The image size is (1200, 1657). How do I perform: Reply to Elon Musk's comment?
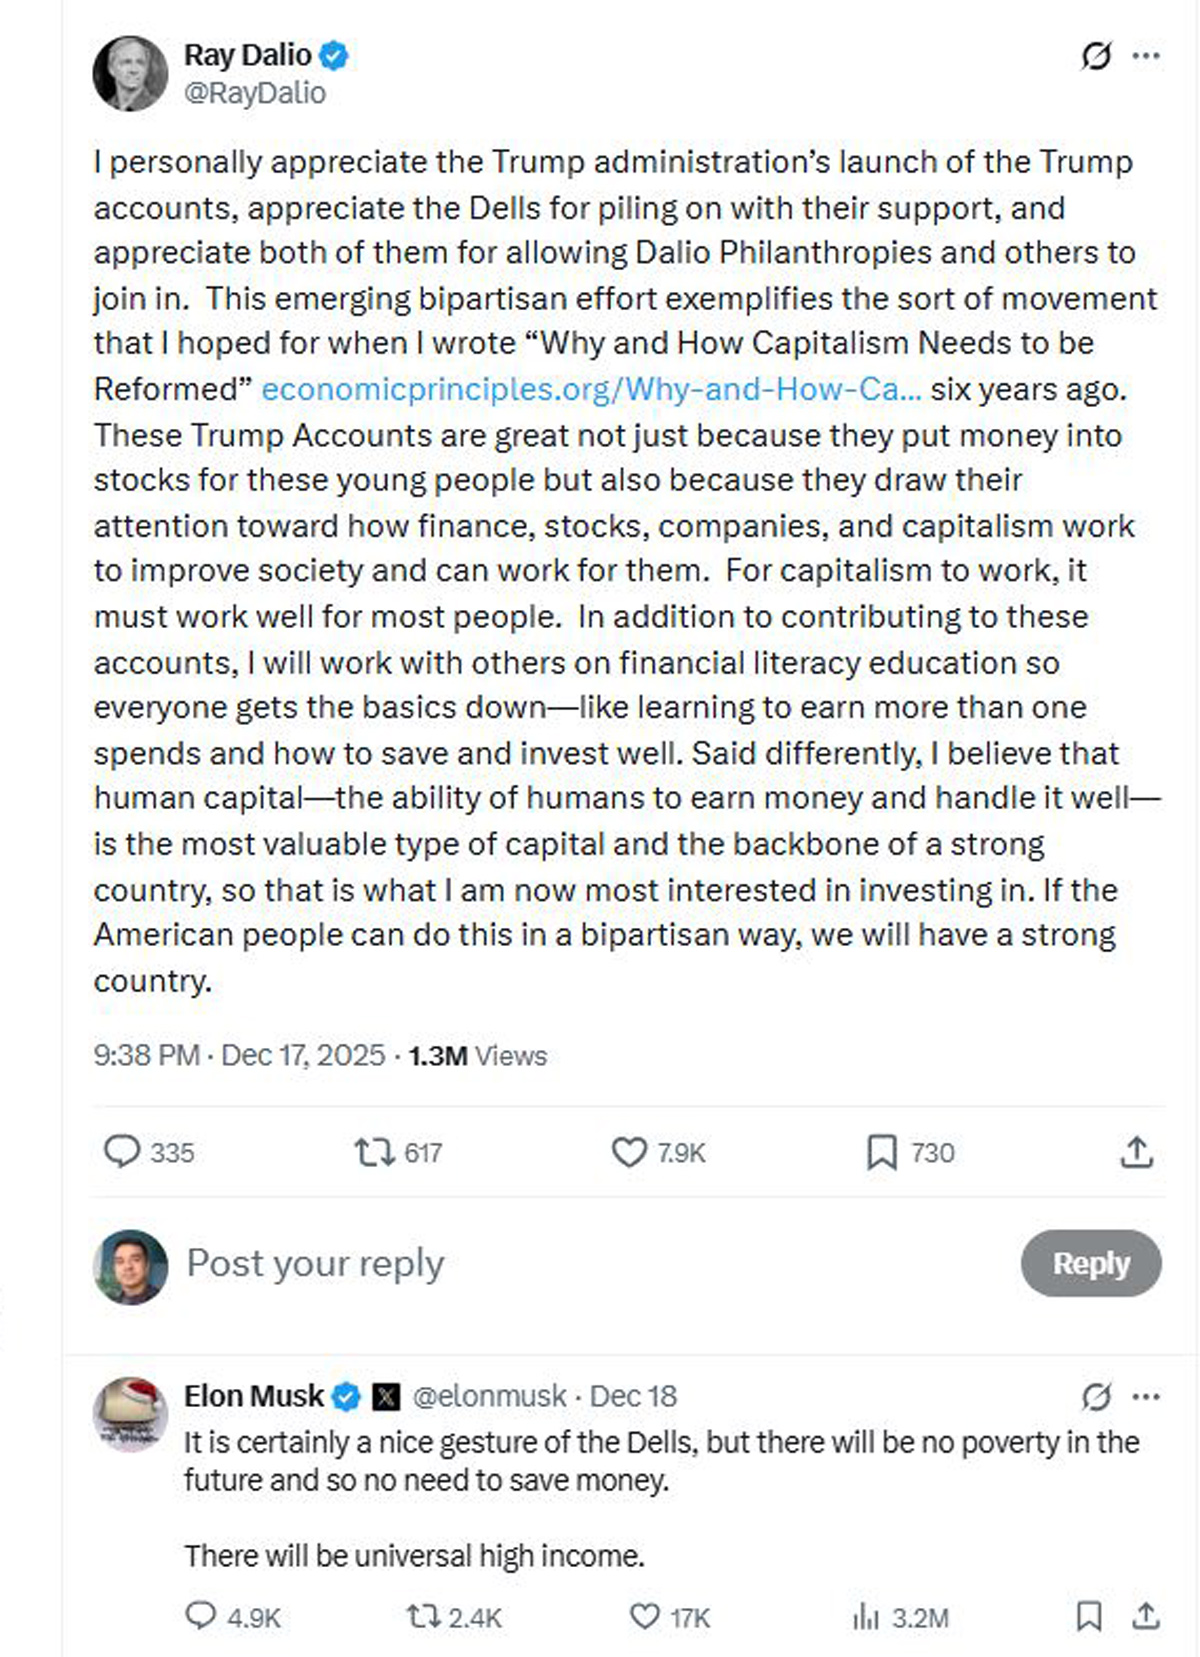(x=201, y=1616)
